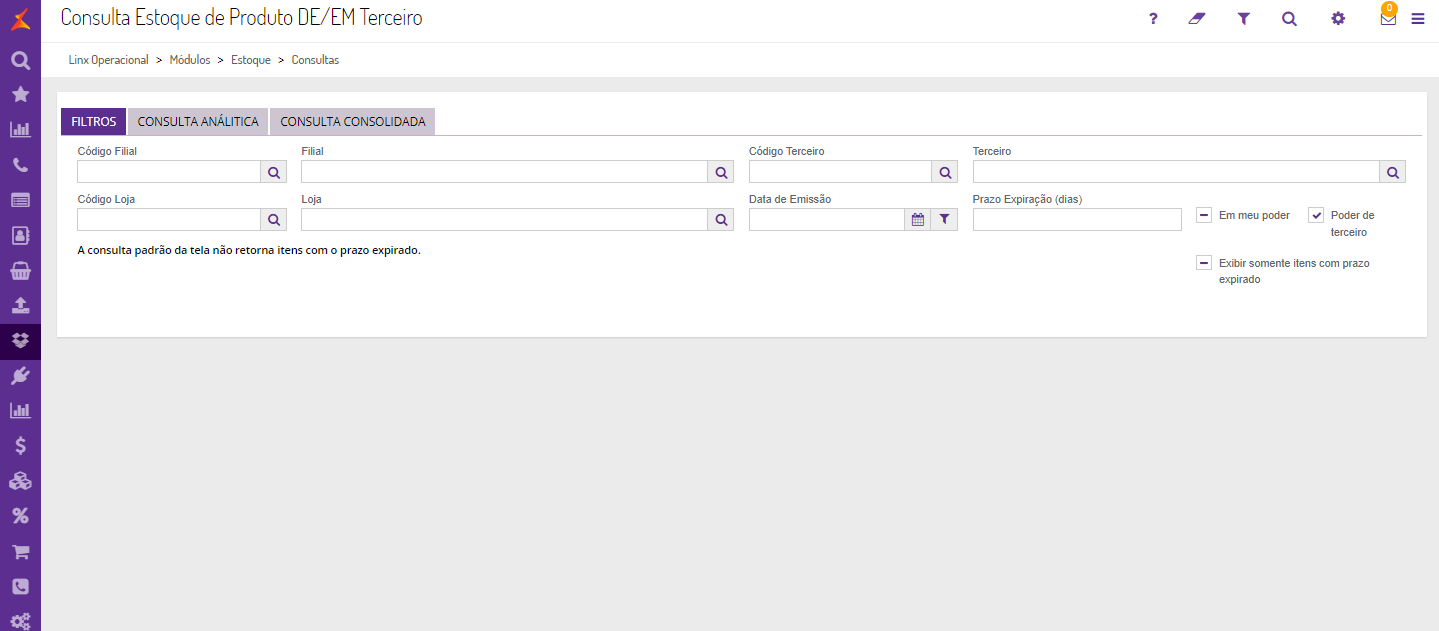Click the Estoque breadcrumb link
Viewport: 1439px width, 631px height.
pyautogui.click(x=251, y=60)
